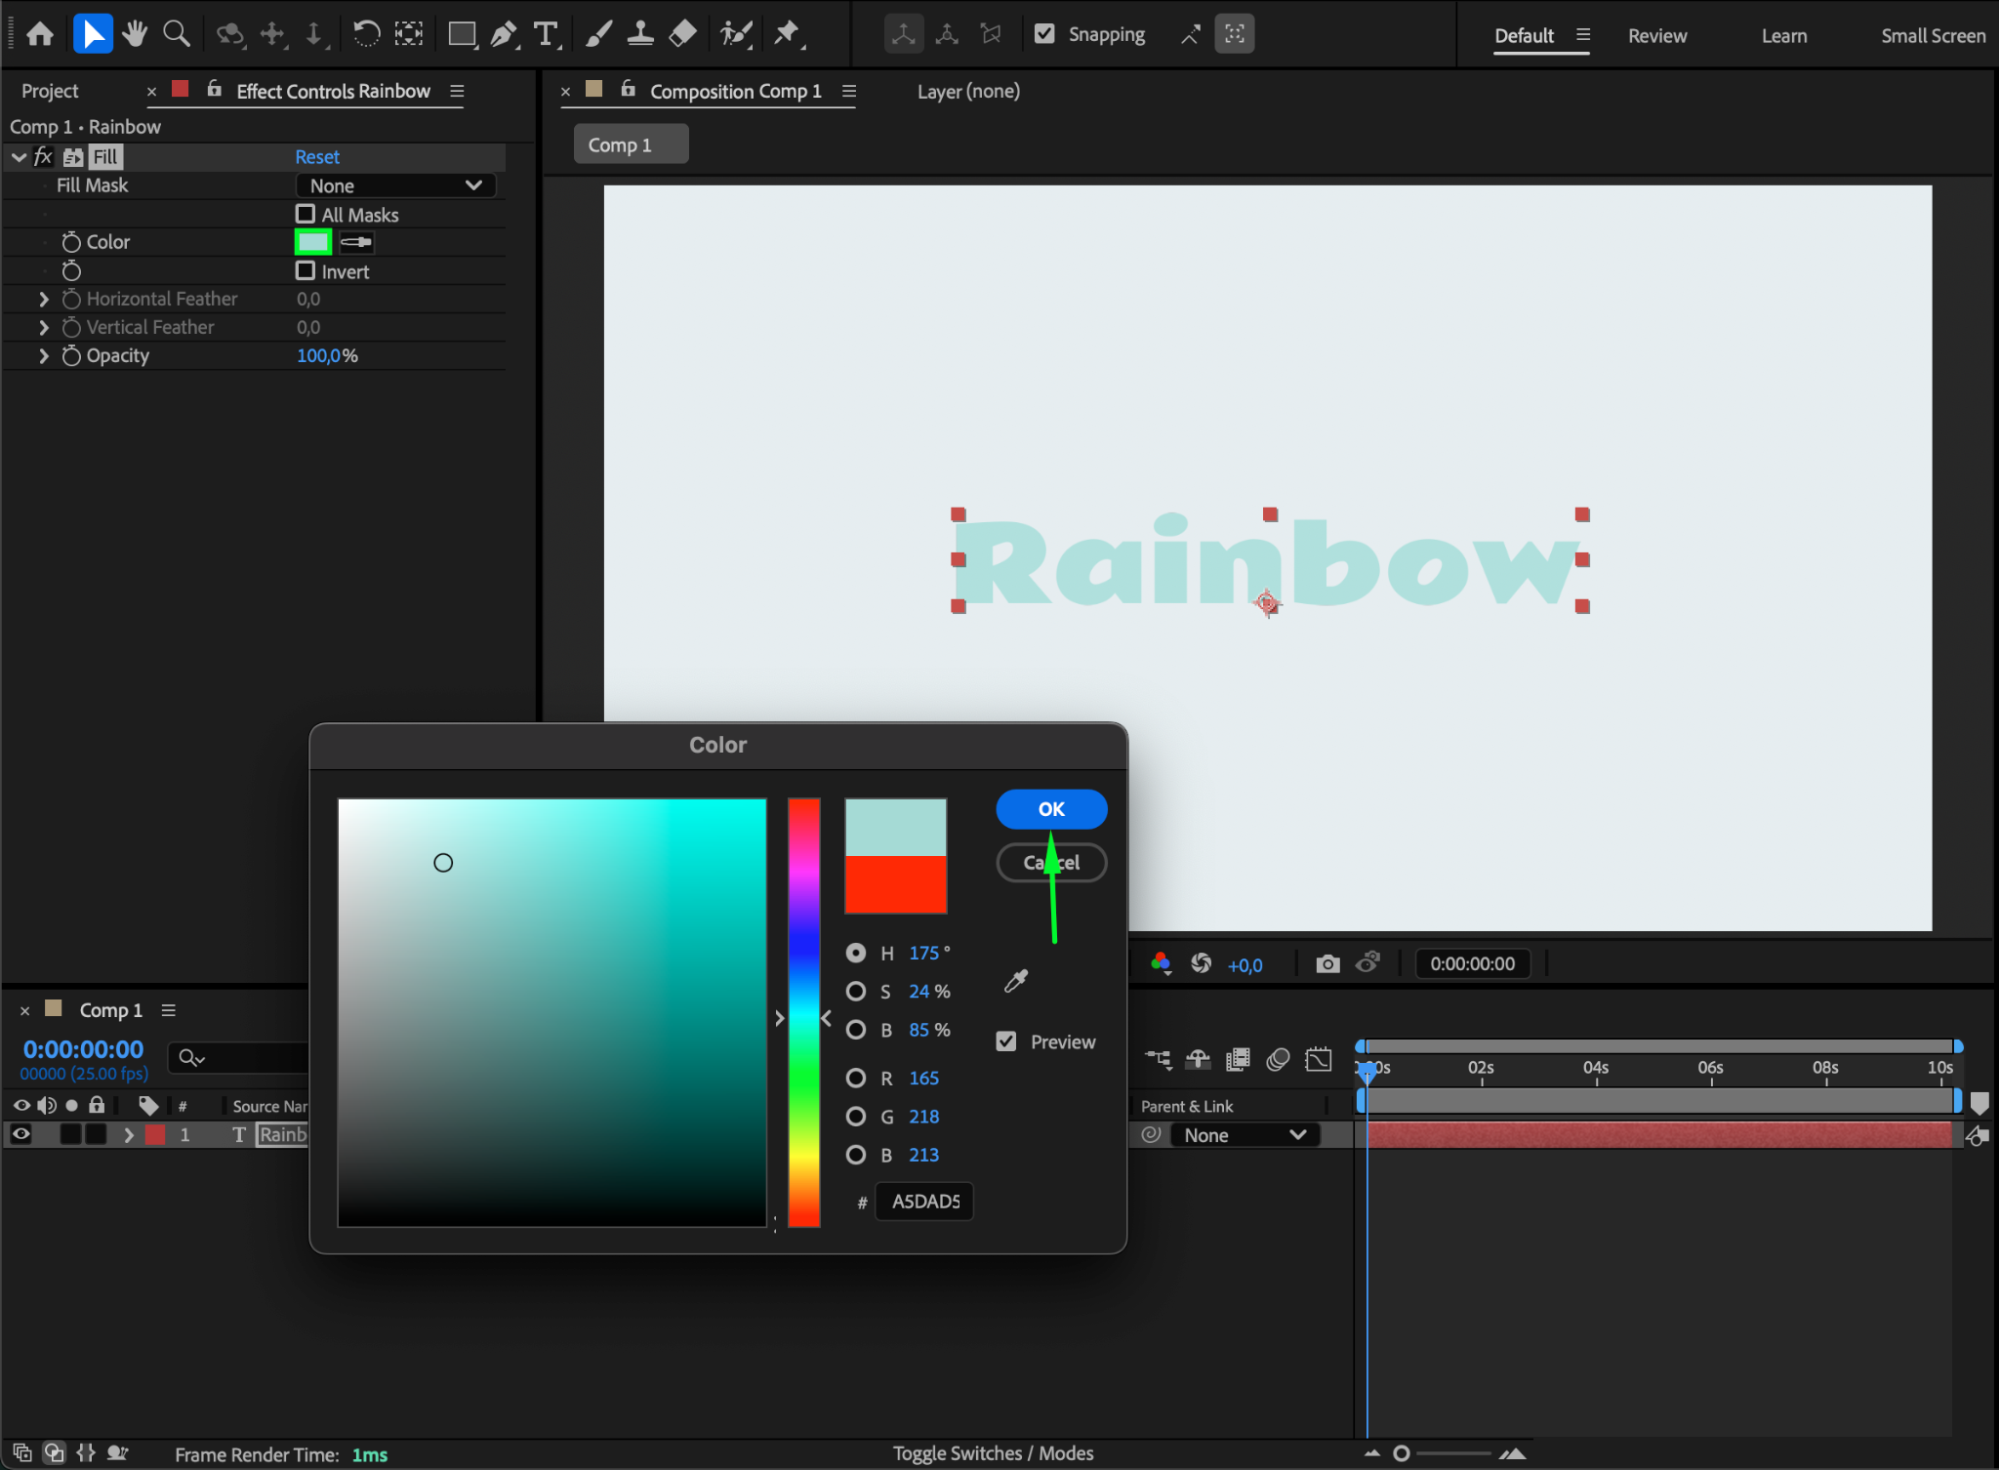Open the Project panel tab
Screen dimensions: 1999x1470
(x=50, y=91)
